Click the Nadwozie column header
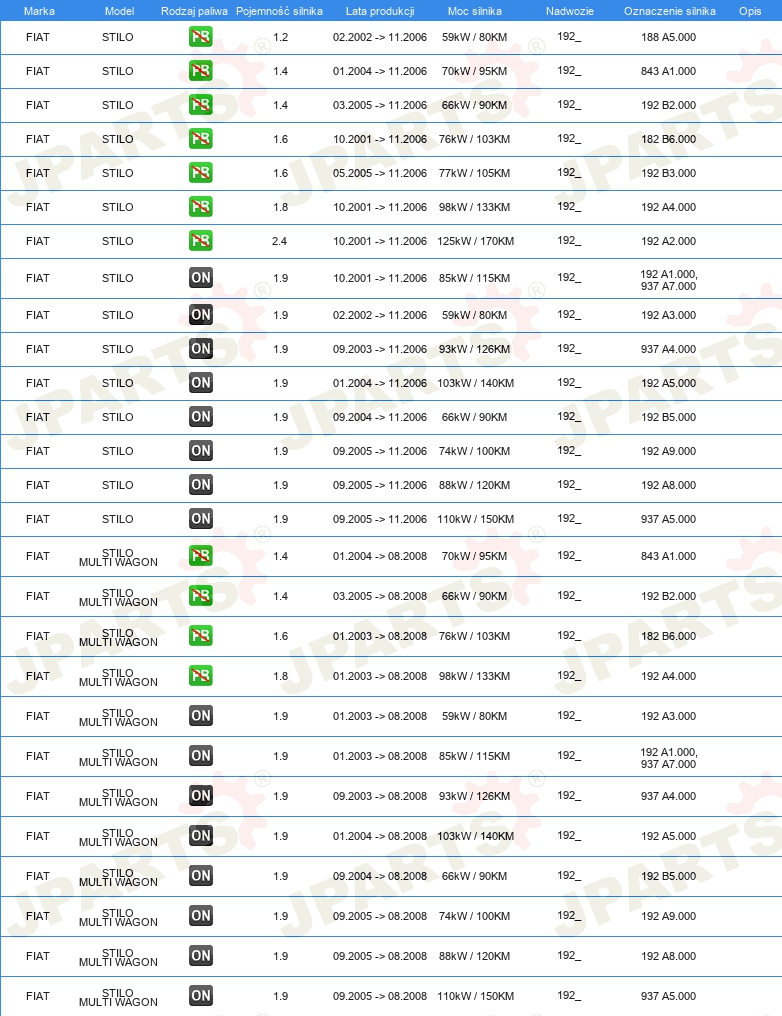 click(569, 11)
